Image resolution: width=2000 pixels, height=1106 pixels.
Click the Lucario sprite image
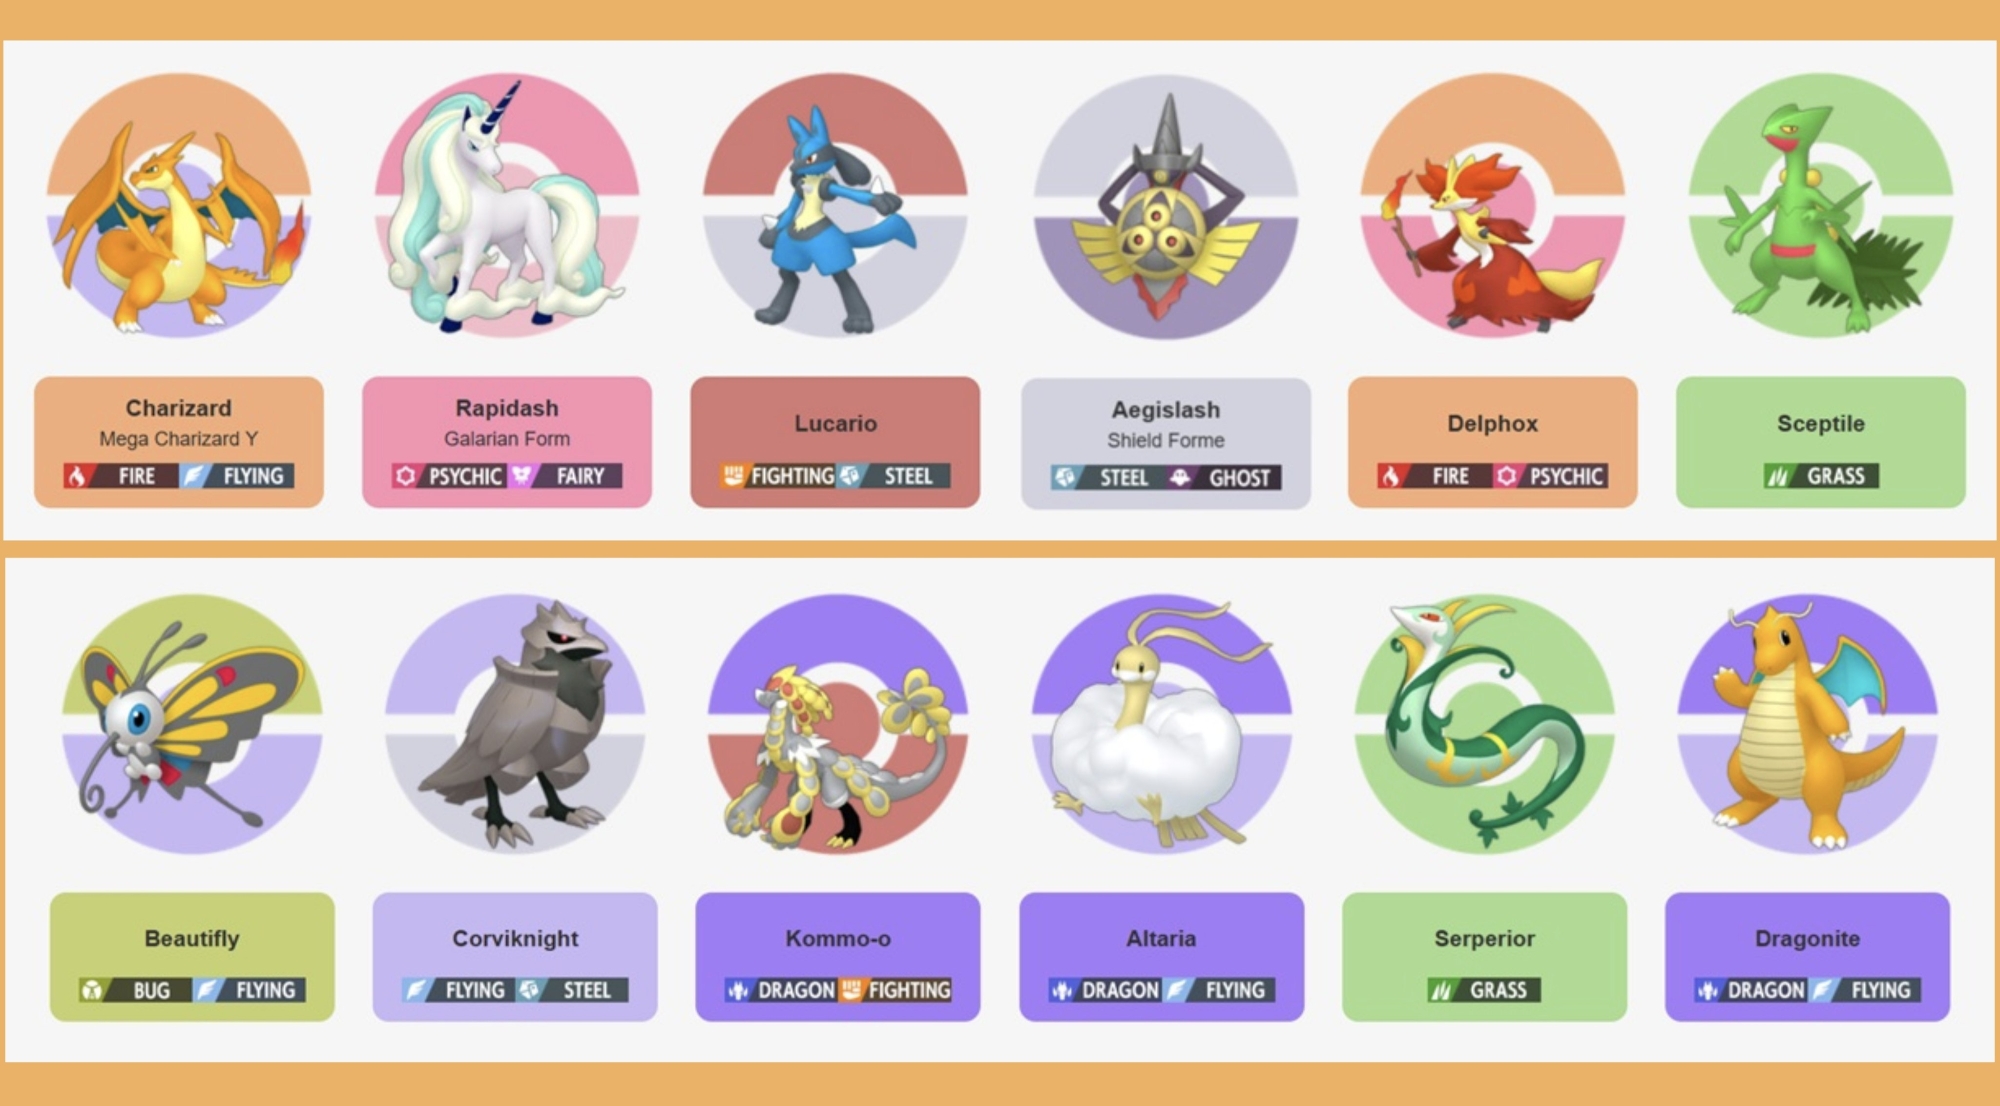(835, 206)
